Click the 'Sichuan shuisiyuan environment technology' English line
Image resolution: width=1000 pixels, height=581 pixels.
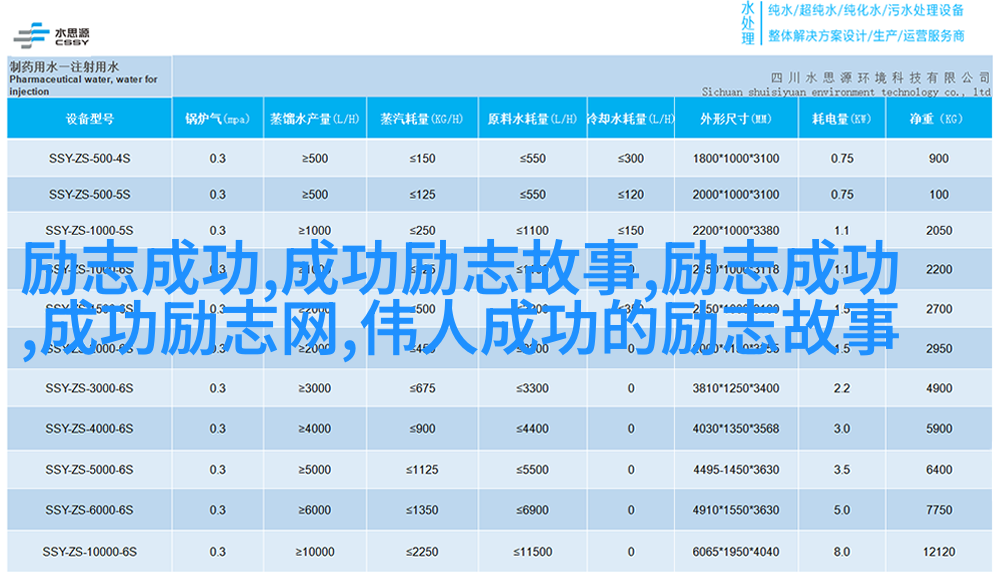(846, 92)
